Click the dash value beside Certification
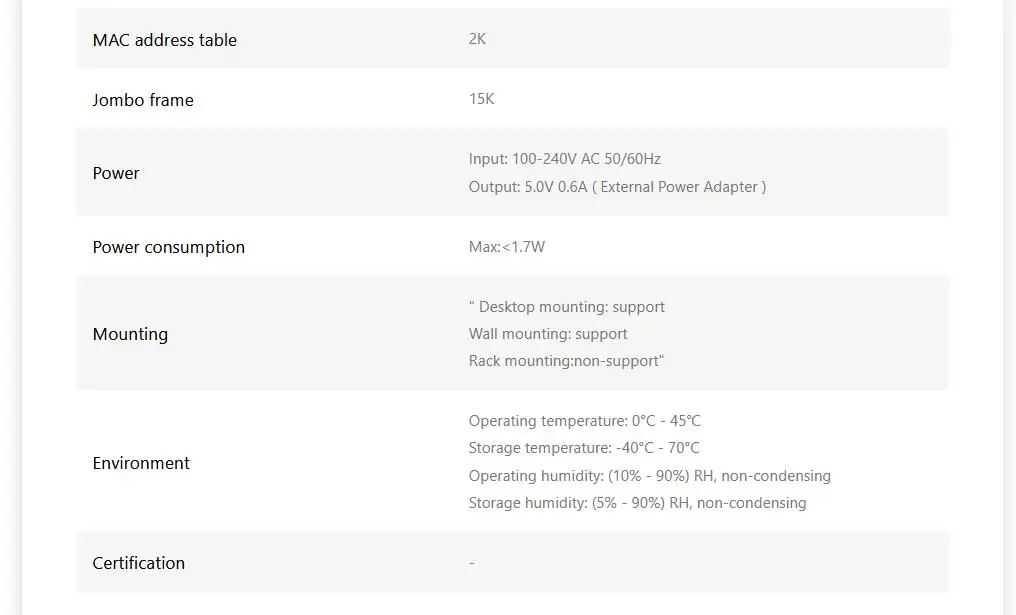Image resolution: width=1016 pixels, height=615 pixels. 472,563
